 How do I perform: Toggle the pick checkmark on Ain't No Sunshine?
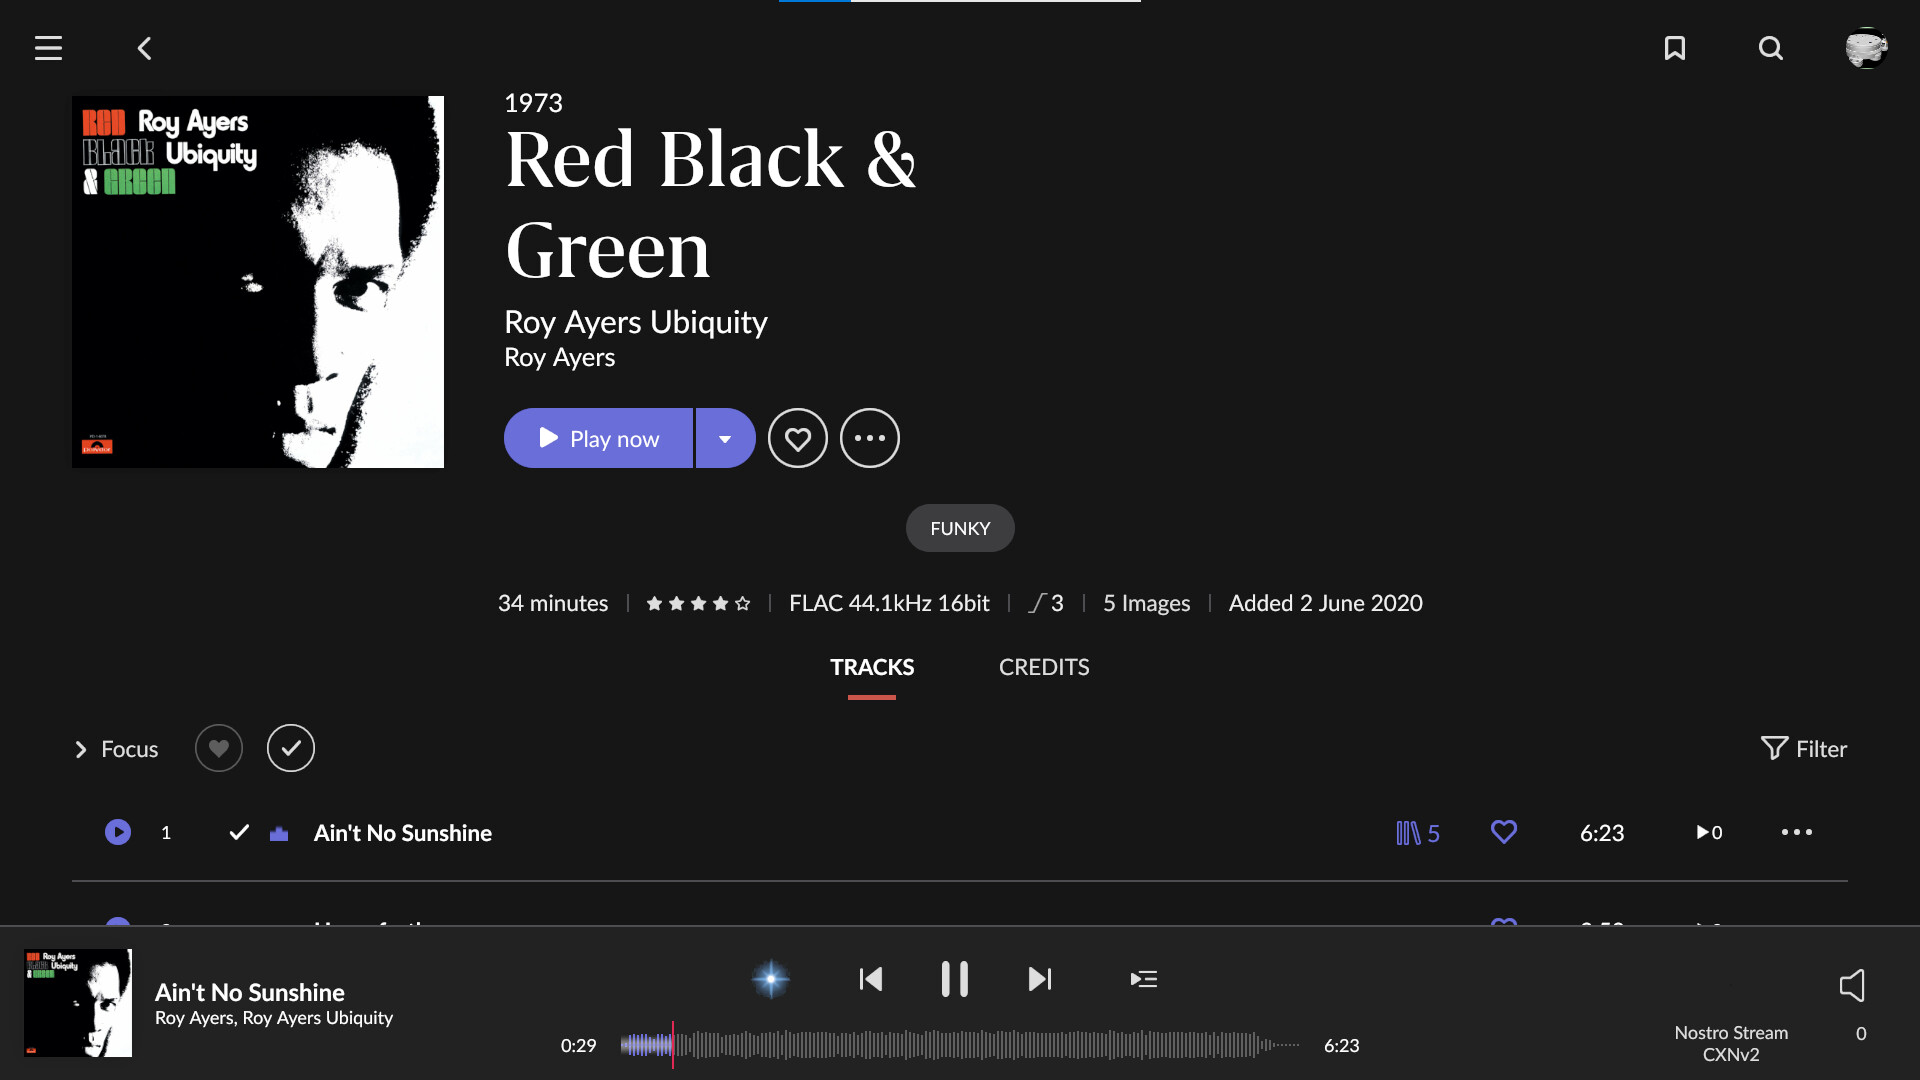tap(239, 832)
